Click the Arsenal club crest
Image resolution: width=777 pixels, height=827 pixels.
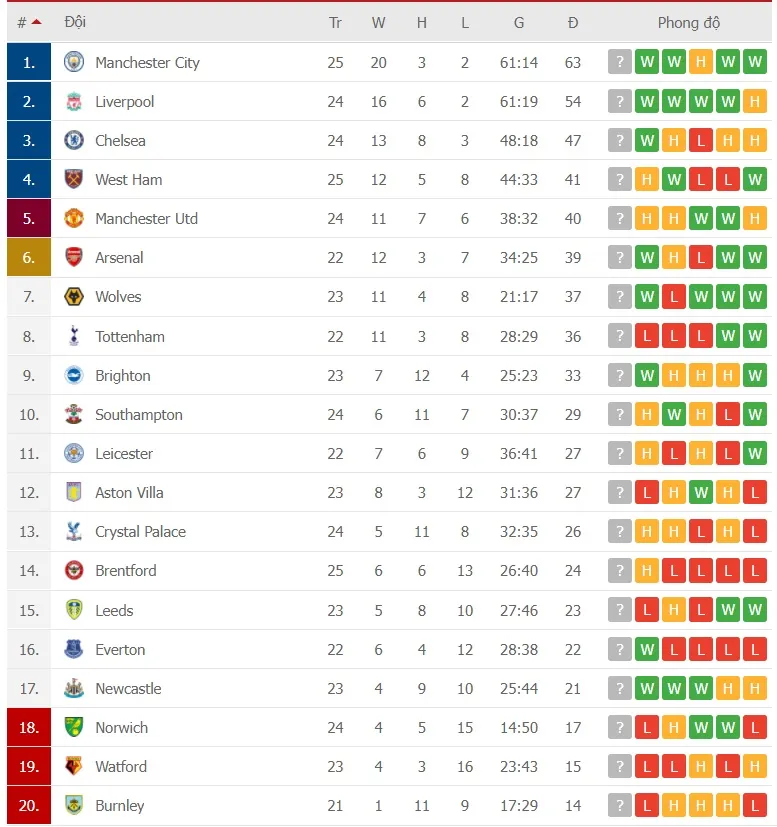click(72, 257)
